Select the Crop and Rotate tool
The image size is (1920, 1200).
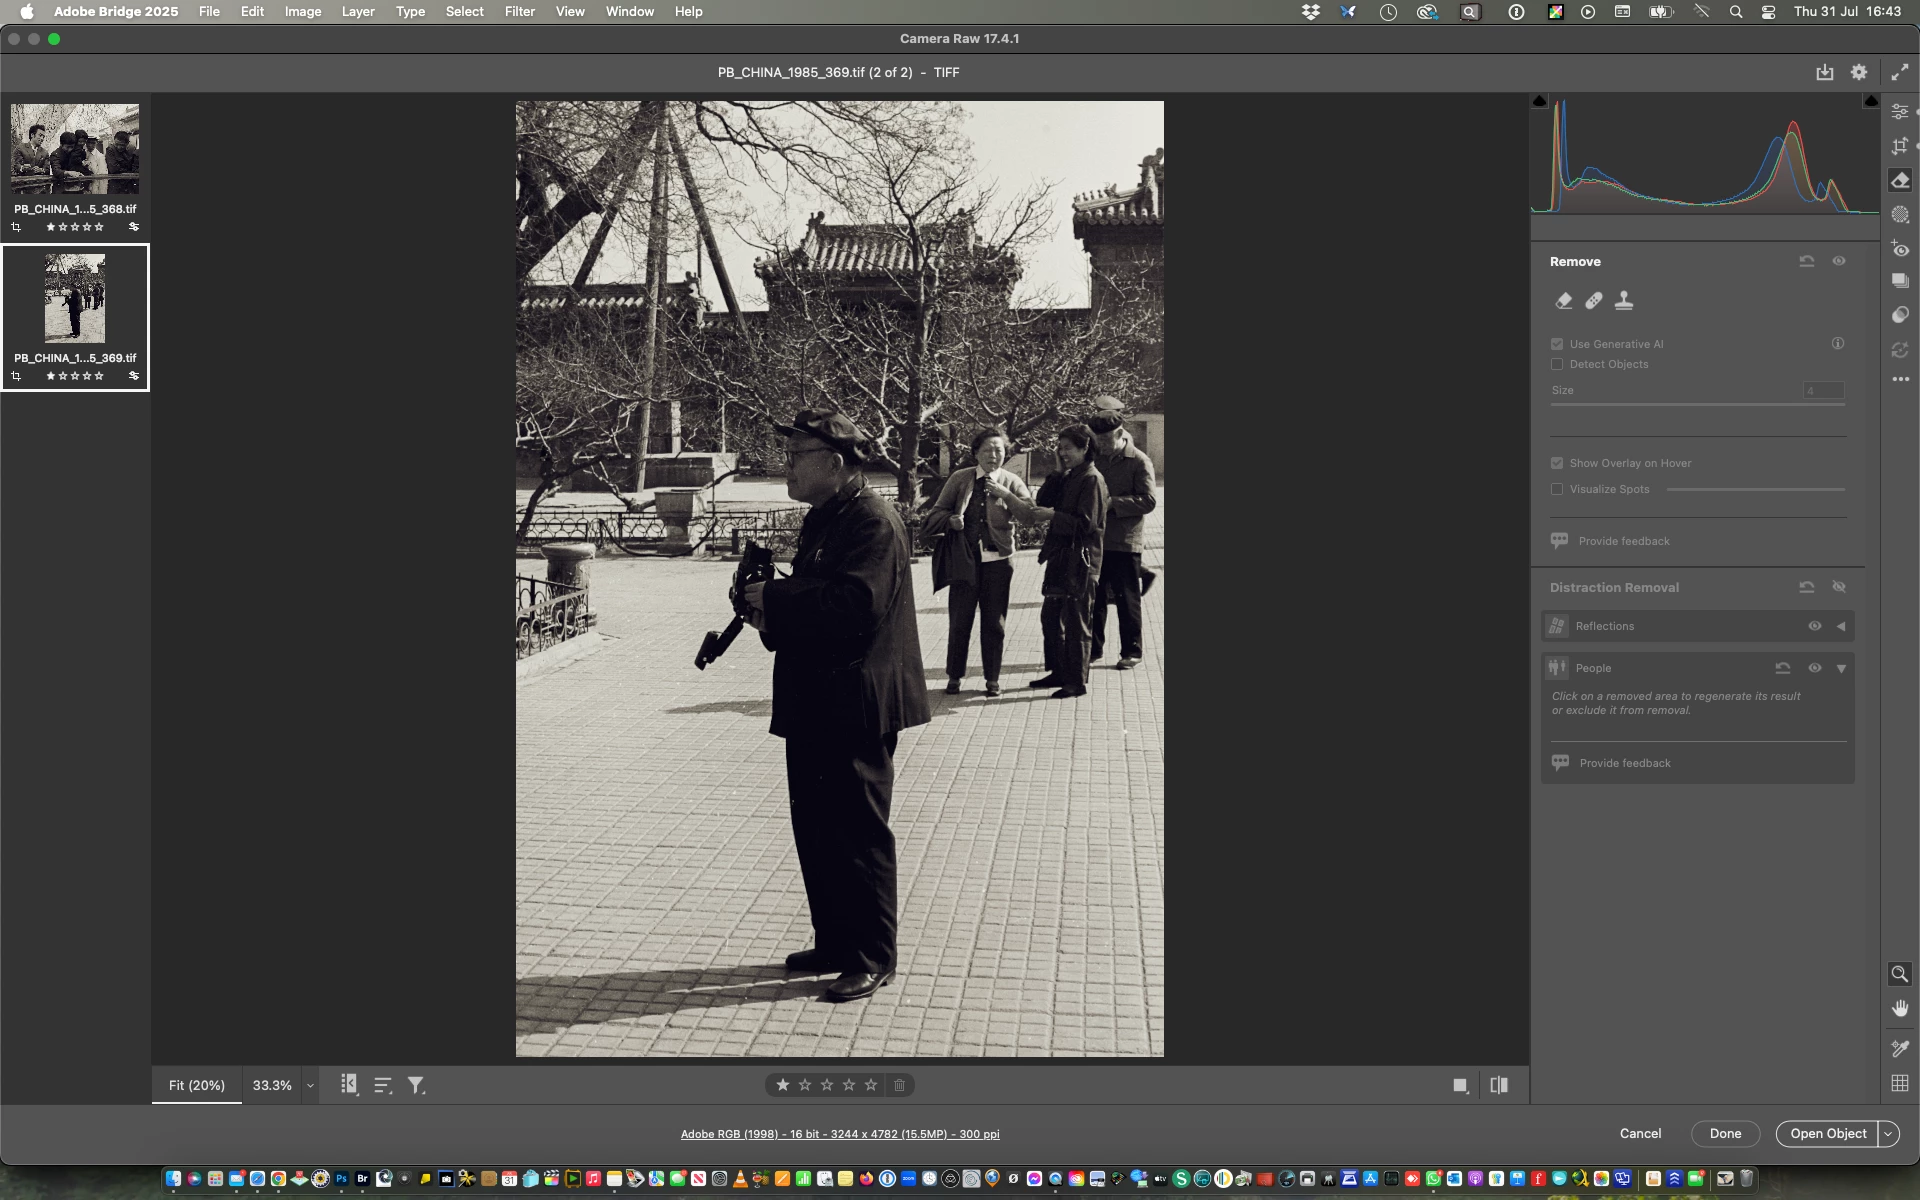(x=1900, y=146)
